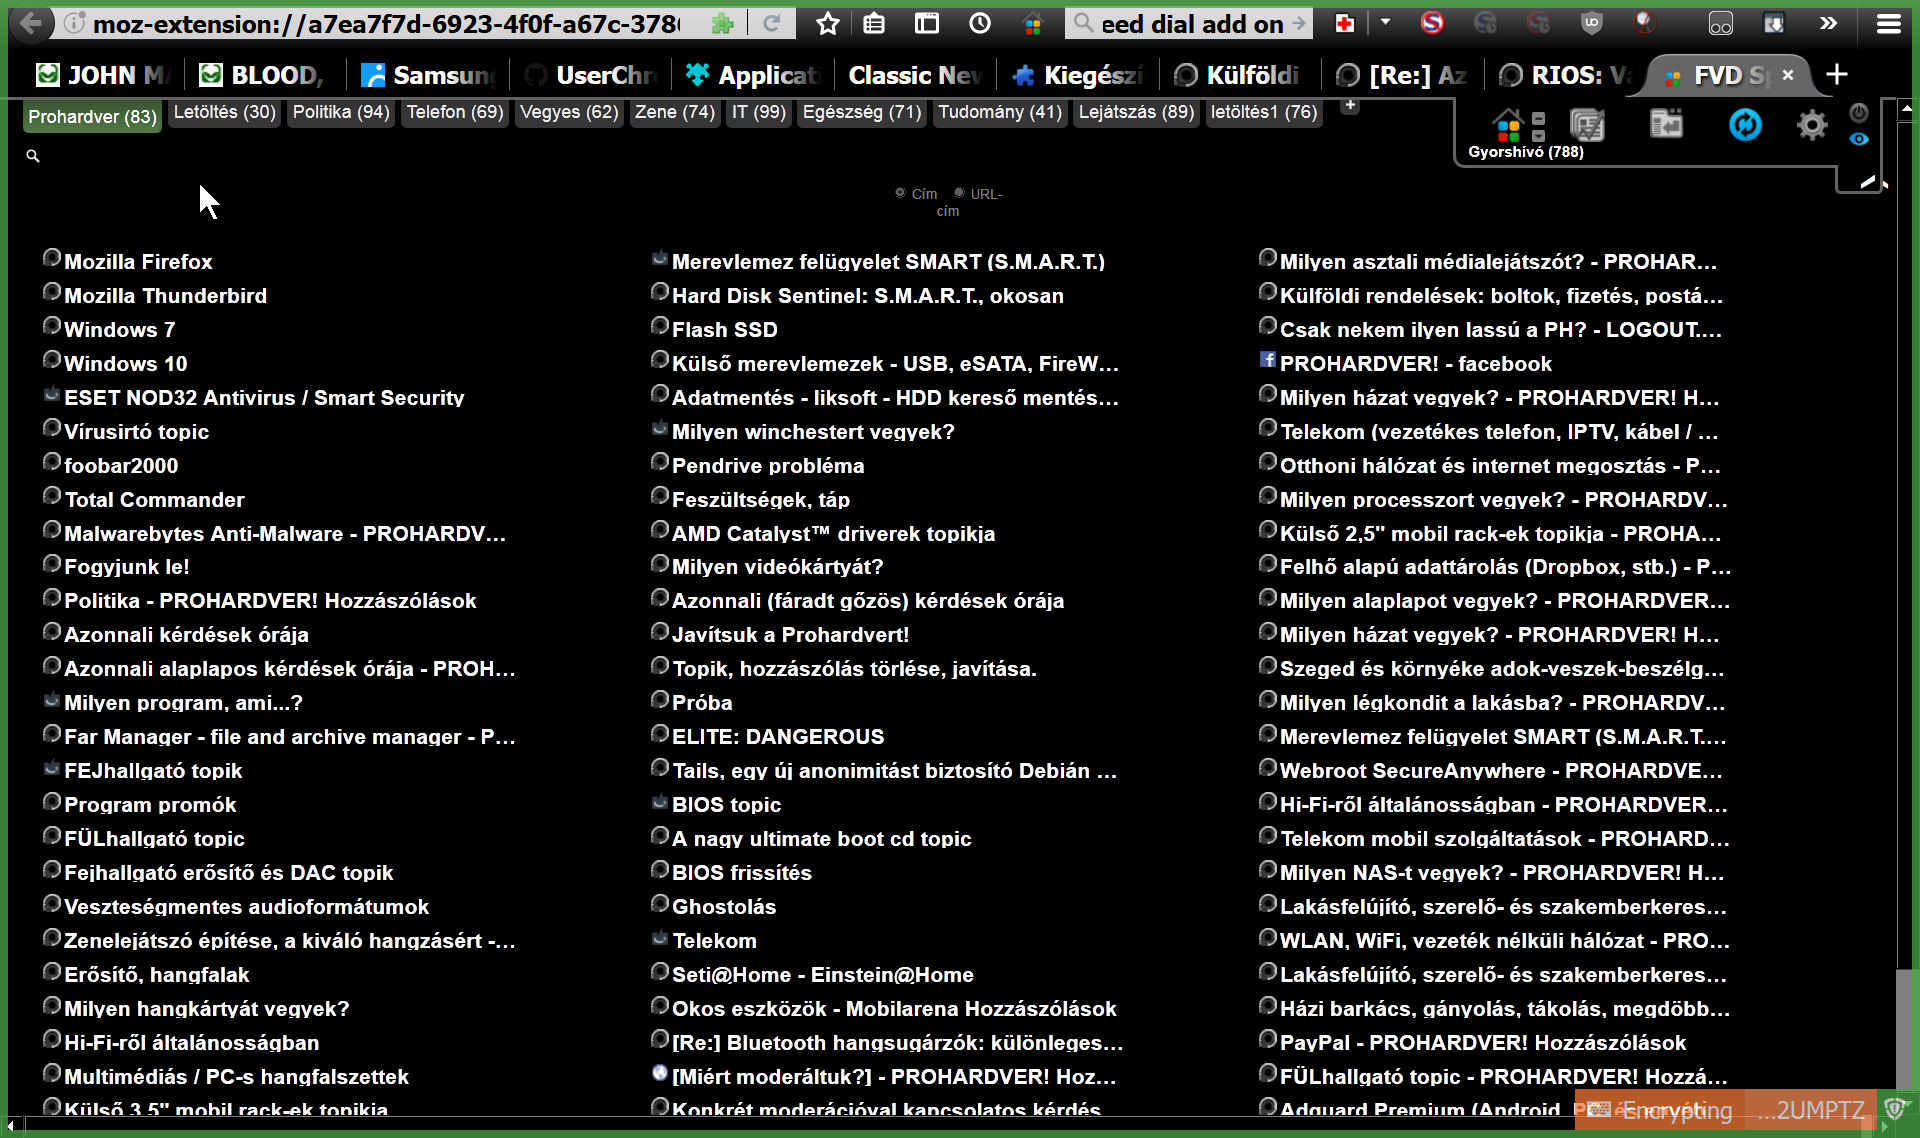Switch to Lejátszás (89) group tab
Viewport: 1920px width, 1138px height.
(x=1136, y=112)
